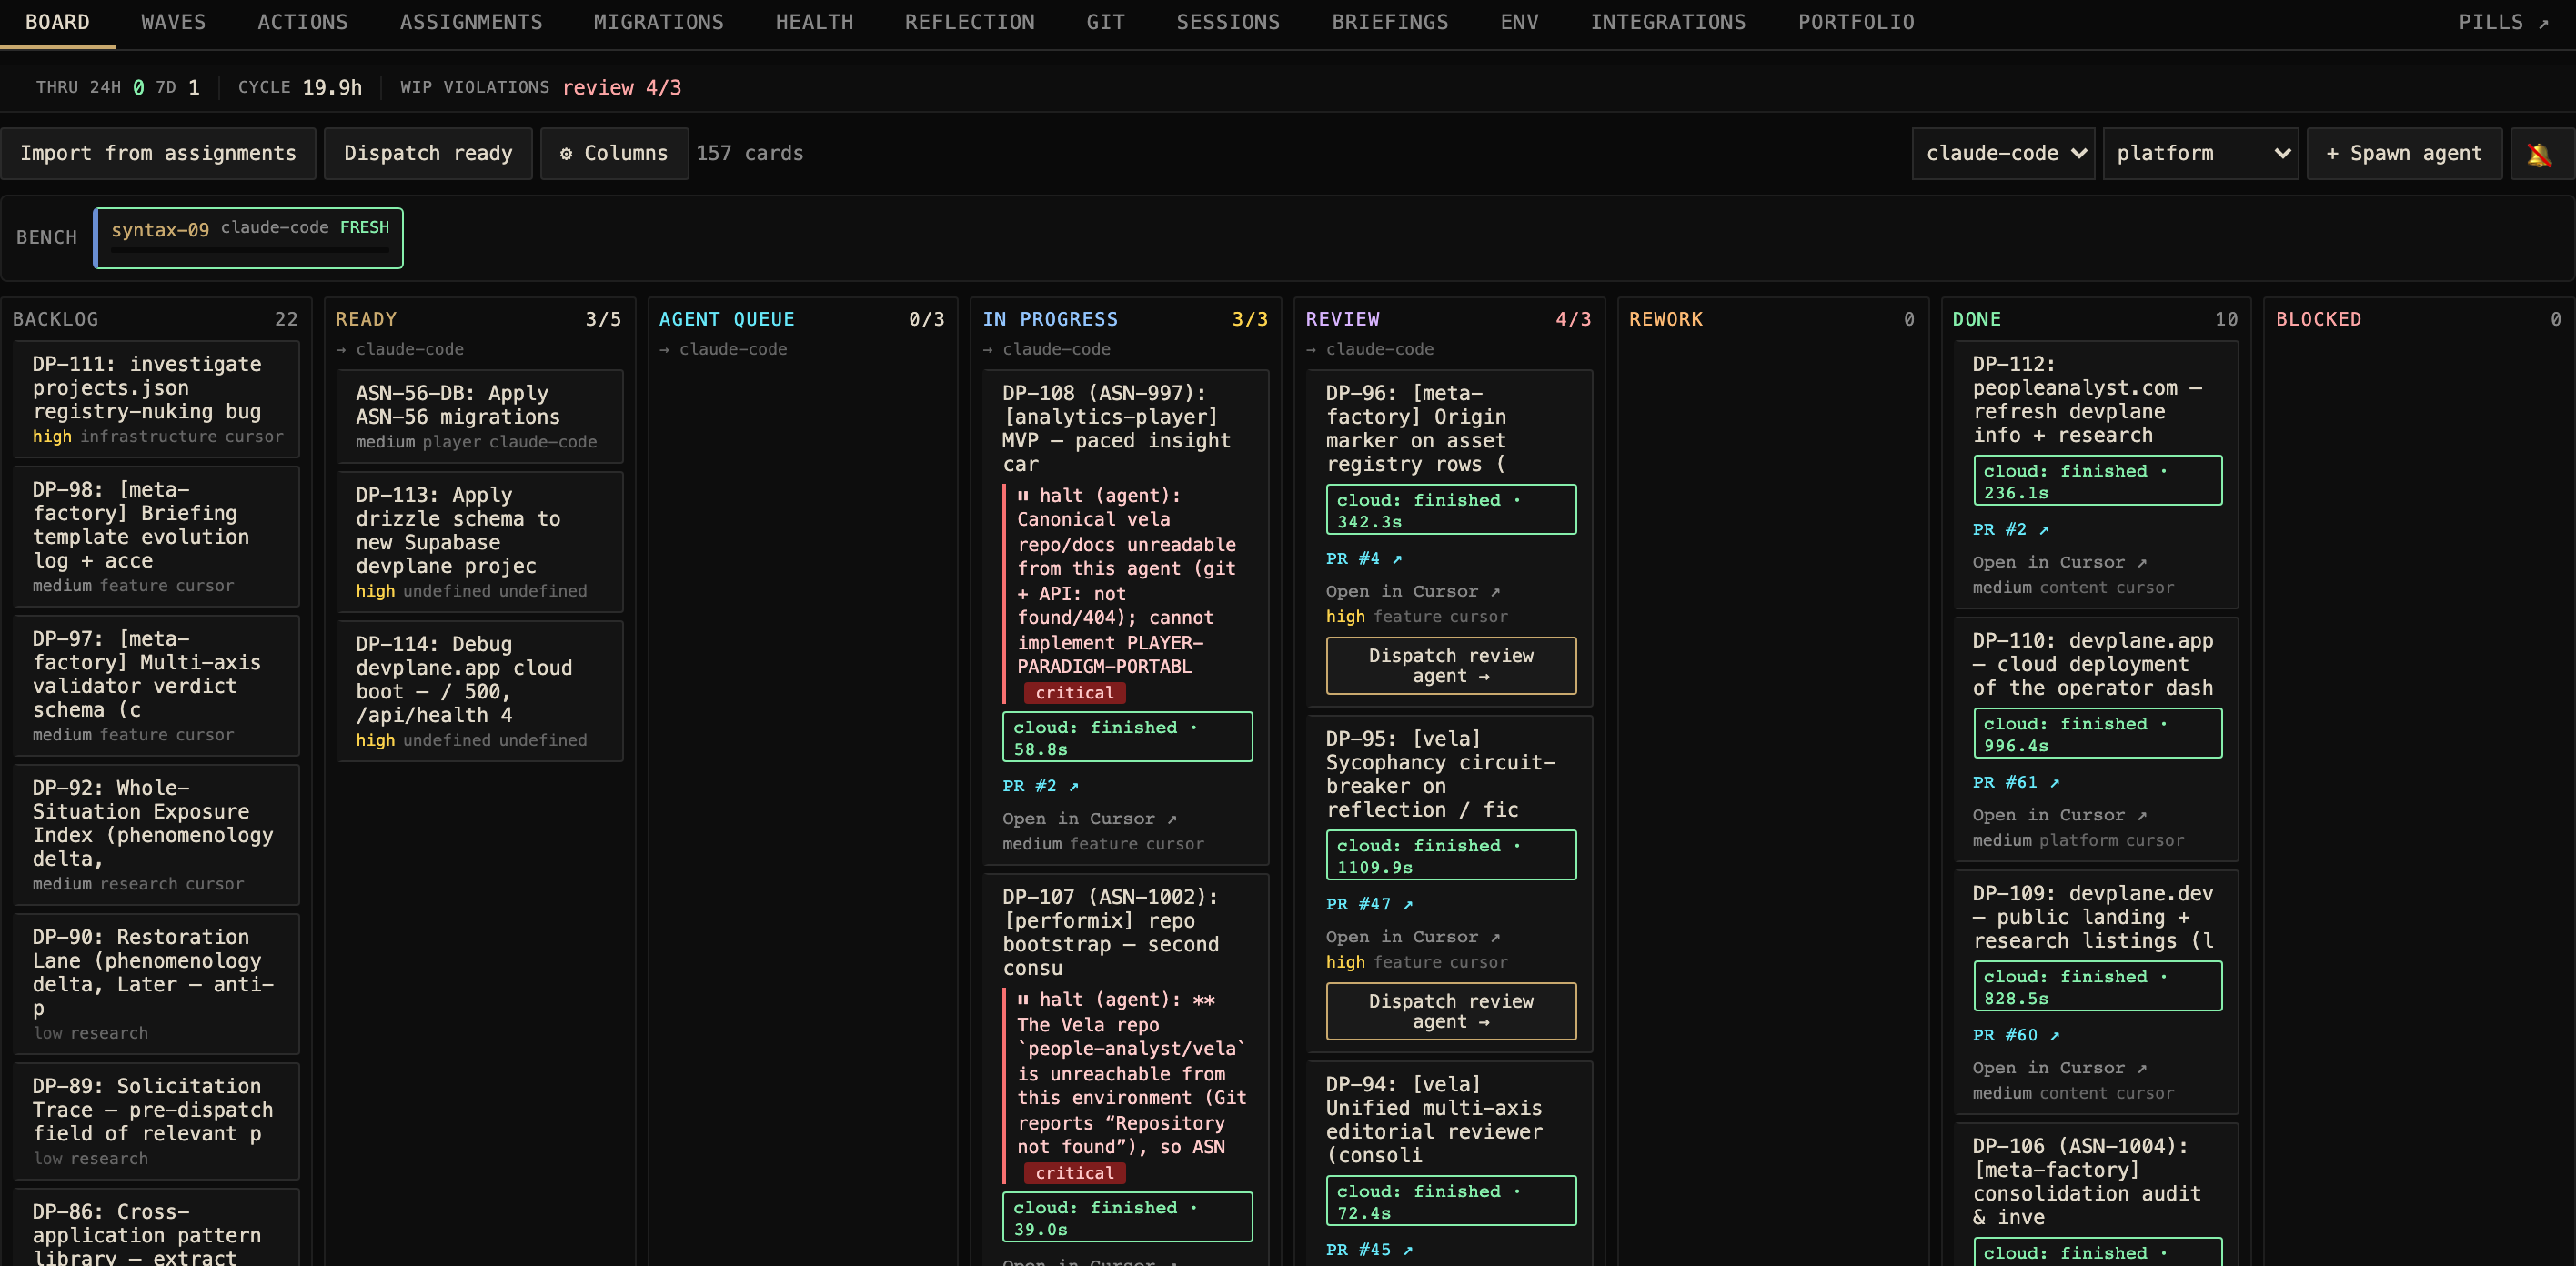Open in Cursor link on DP-95
Viewport: 2576px width, 1266px height.
(1413, 936)
